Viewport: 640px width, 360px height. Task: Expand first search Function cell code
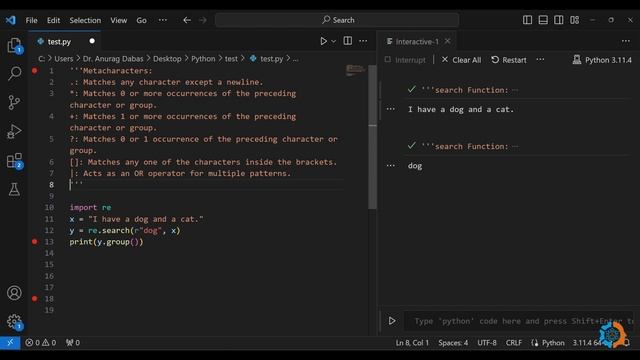(516, 90)
